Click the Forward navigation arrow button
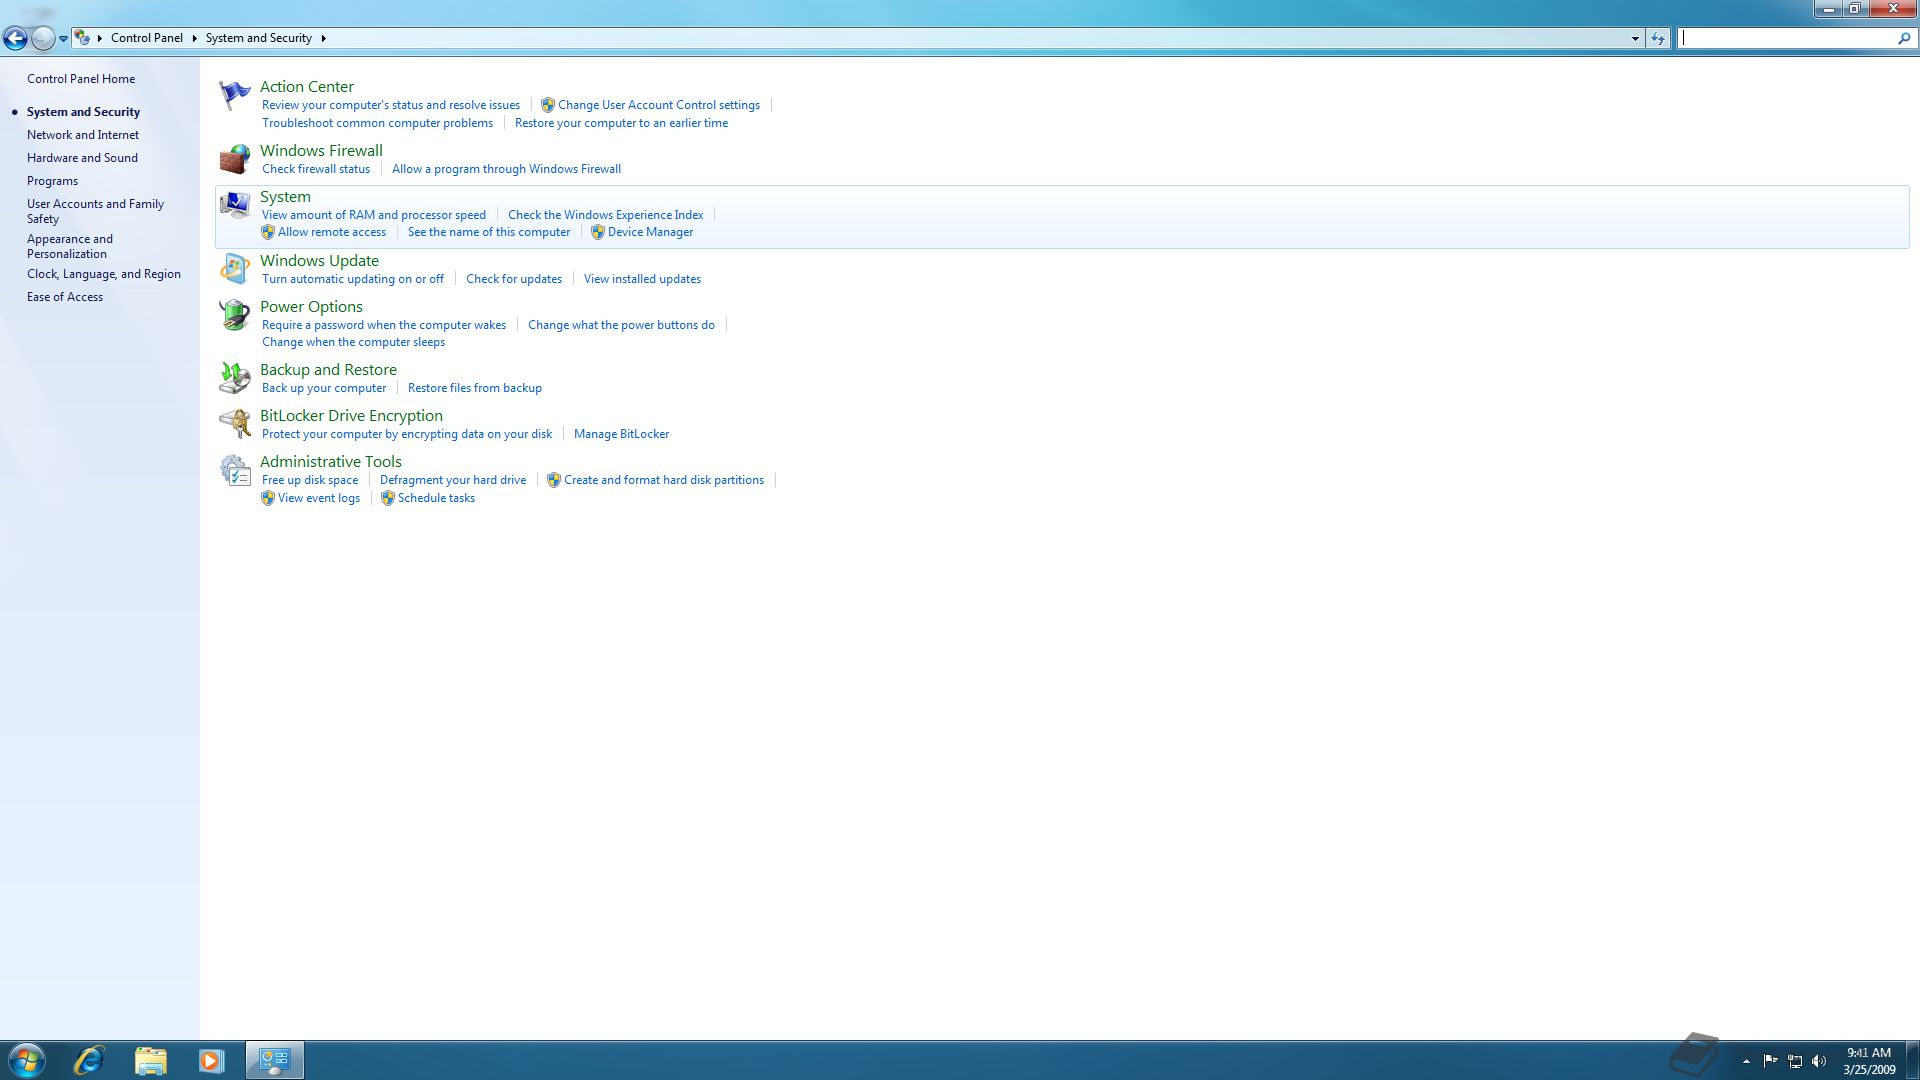Image resolution: width=1920 pixels, height=1080 pixels. pos(42,38)
